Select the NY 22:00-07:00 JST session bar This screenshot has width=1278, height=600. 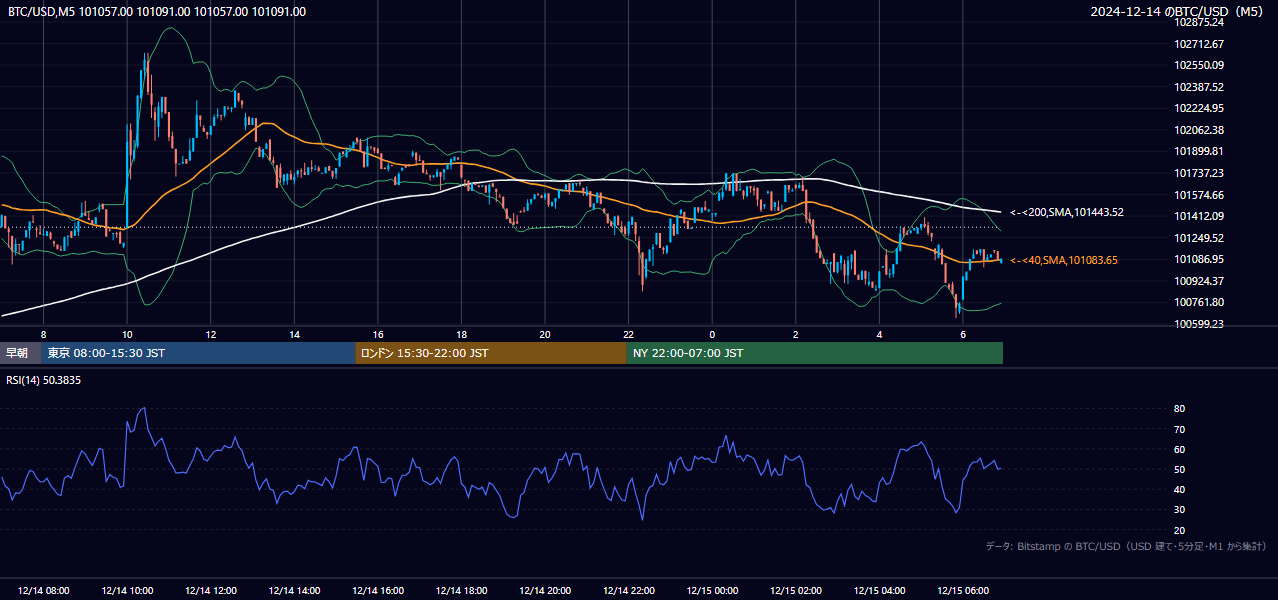click(814, 353)
